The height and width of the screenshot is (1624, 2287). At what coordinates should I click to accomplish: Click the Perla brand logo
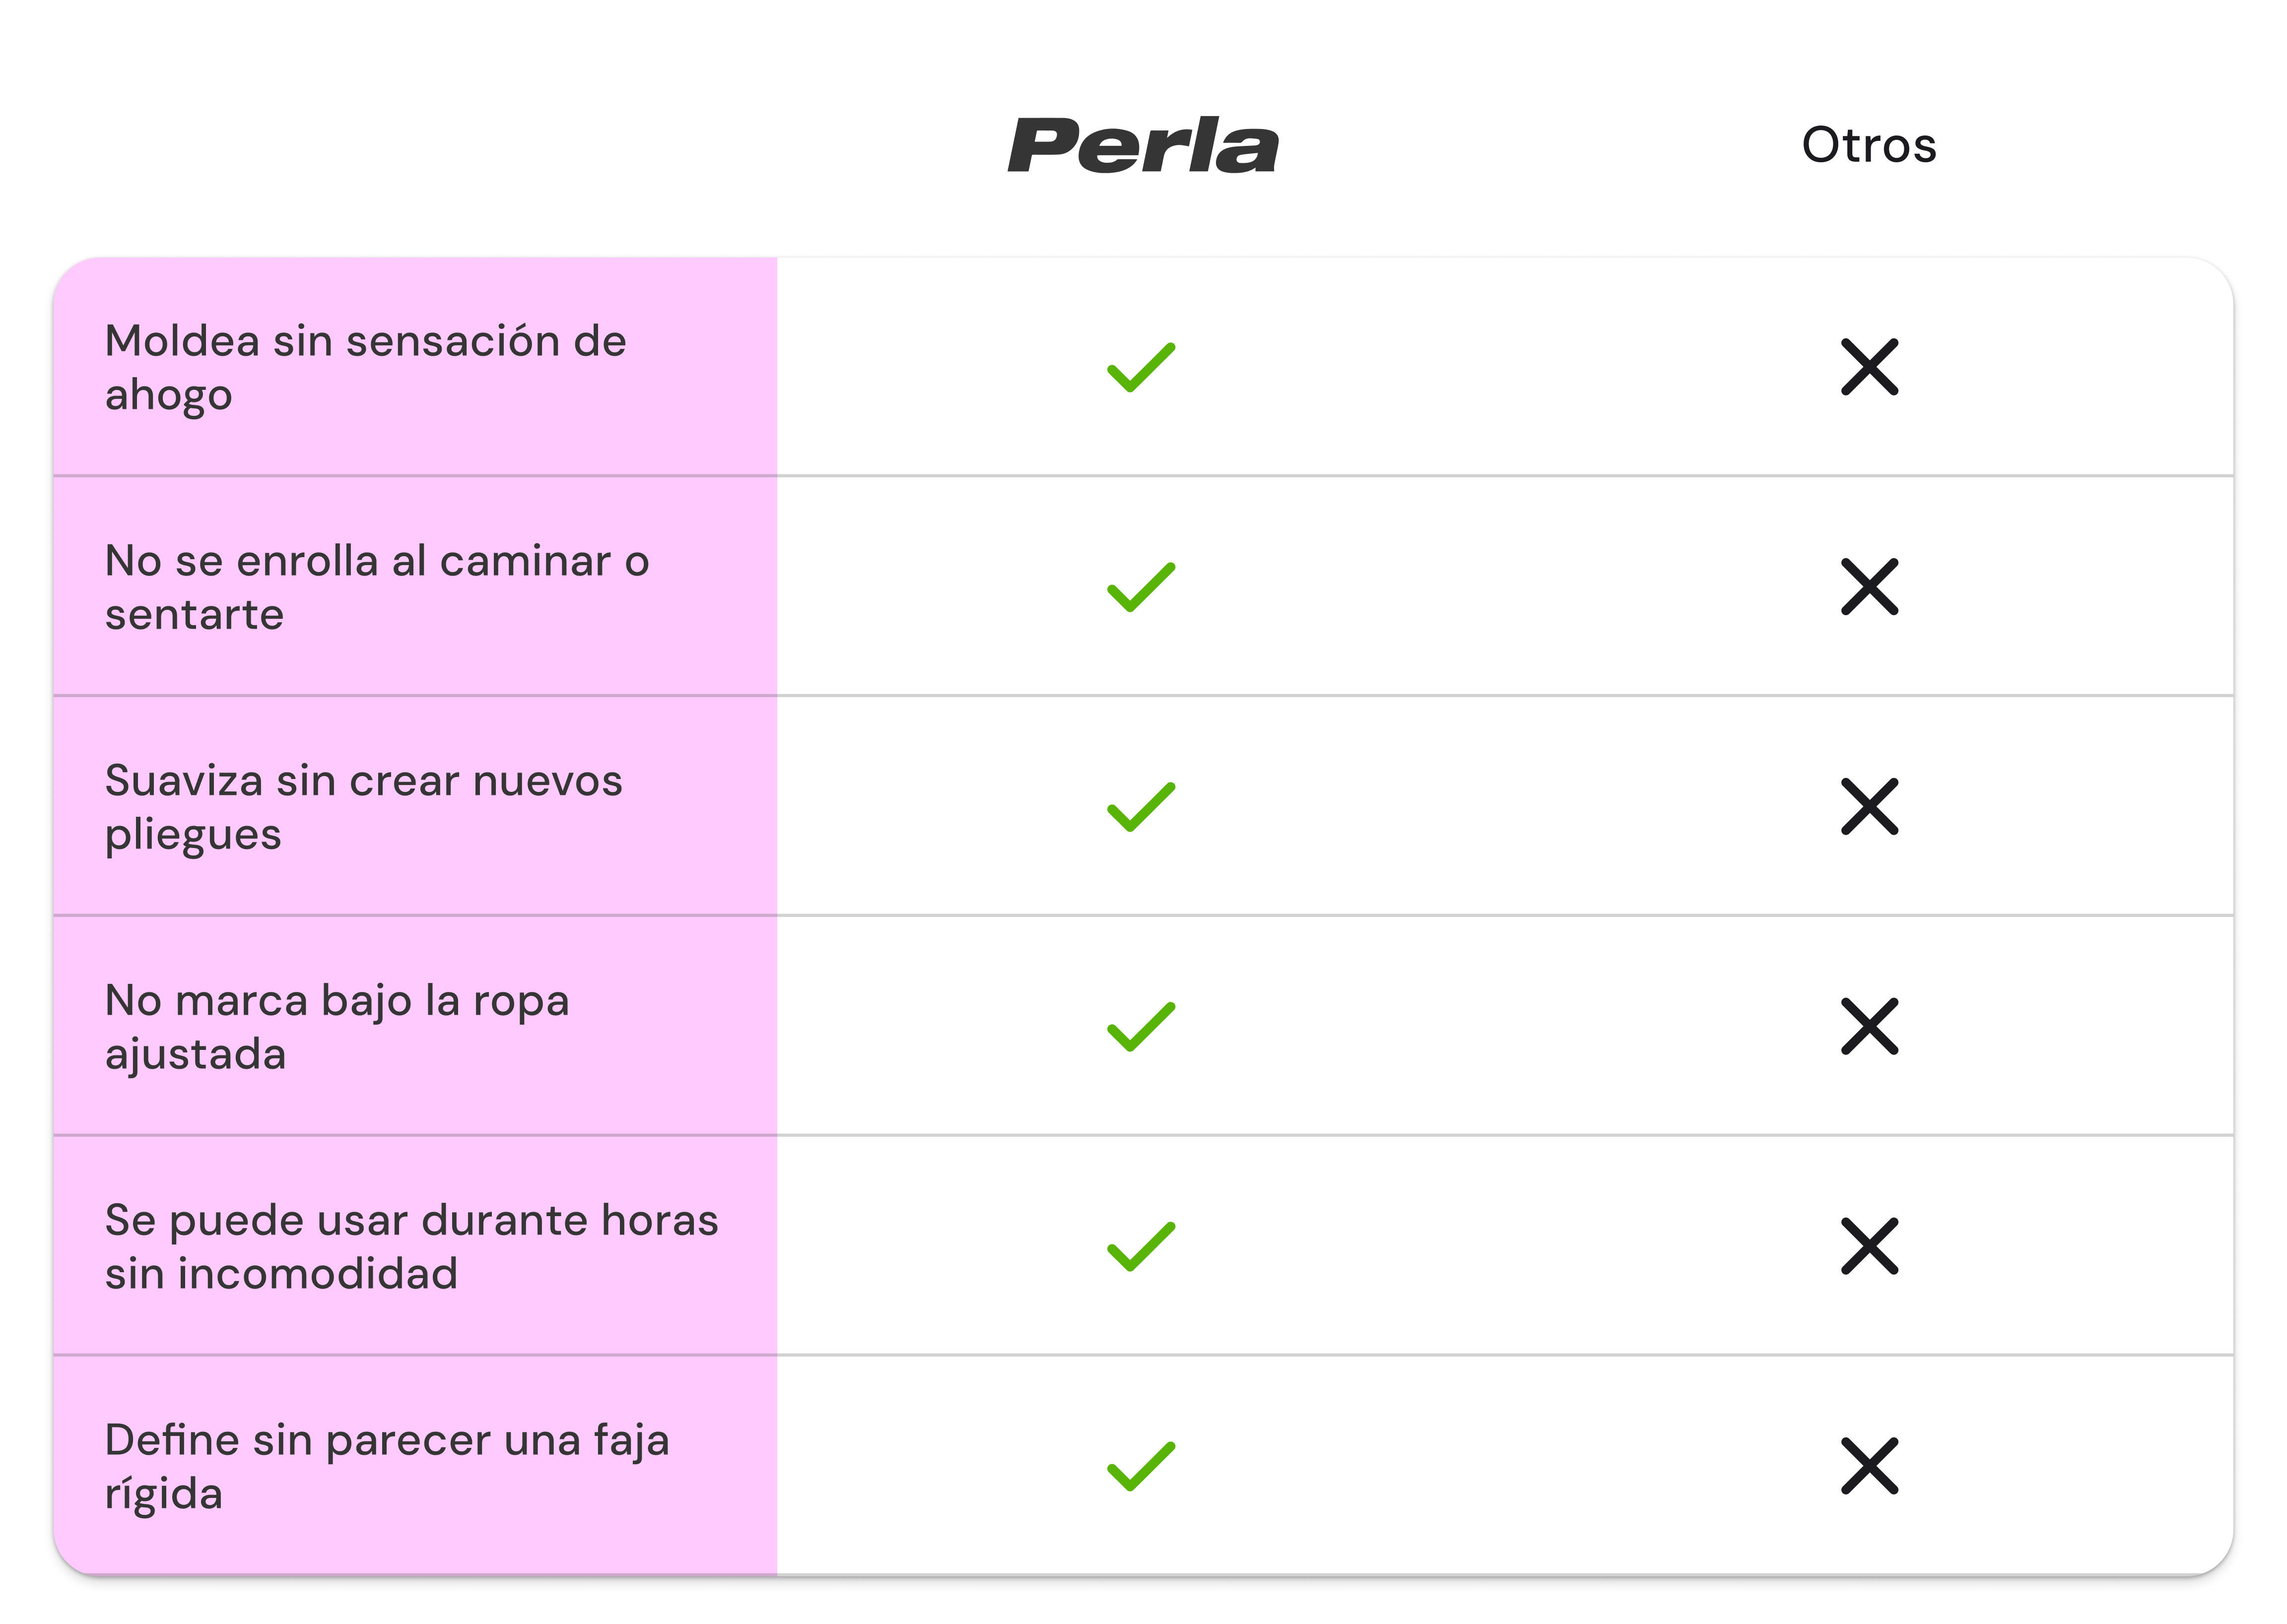point(1142,146)
